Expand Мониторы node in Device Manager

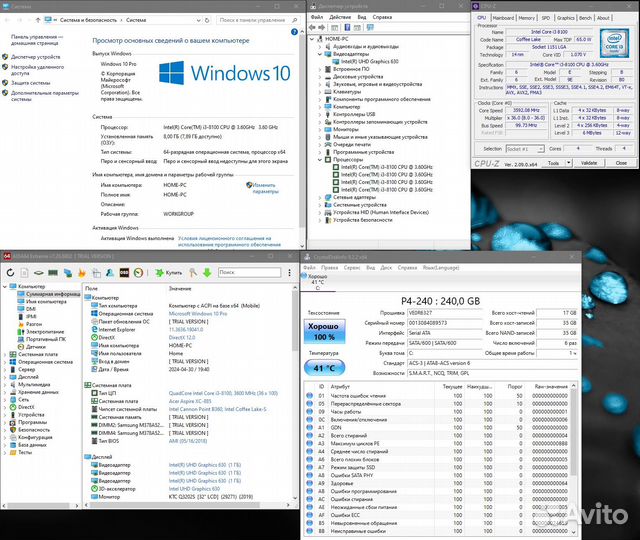pyautogui.click(x=320, y=129)
